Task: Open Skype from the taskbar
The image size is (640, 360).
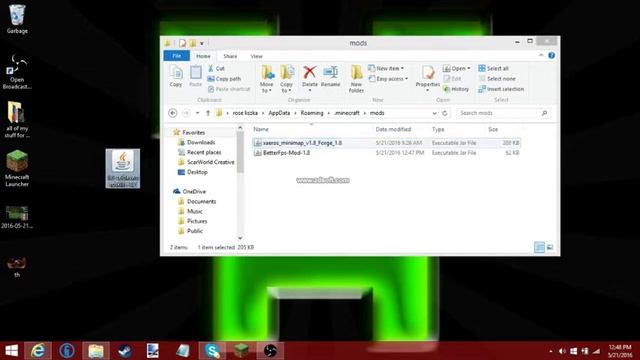Action: [212, 351]
